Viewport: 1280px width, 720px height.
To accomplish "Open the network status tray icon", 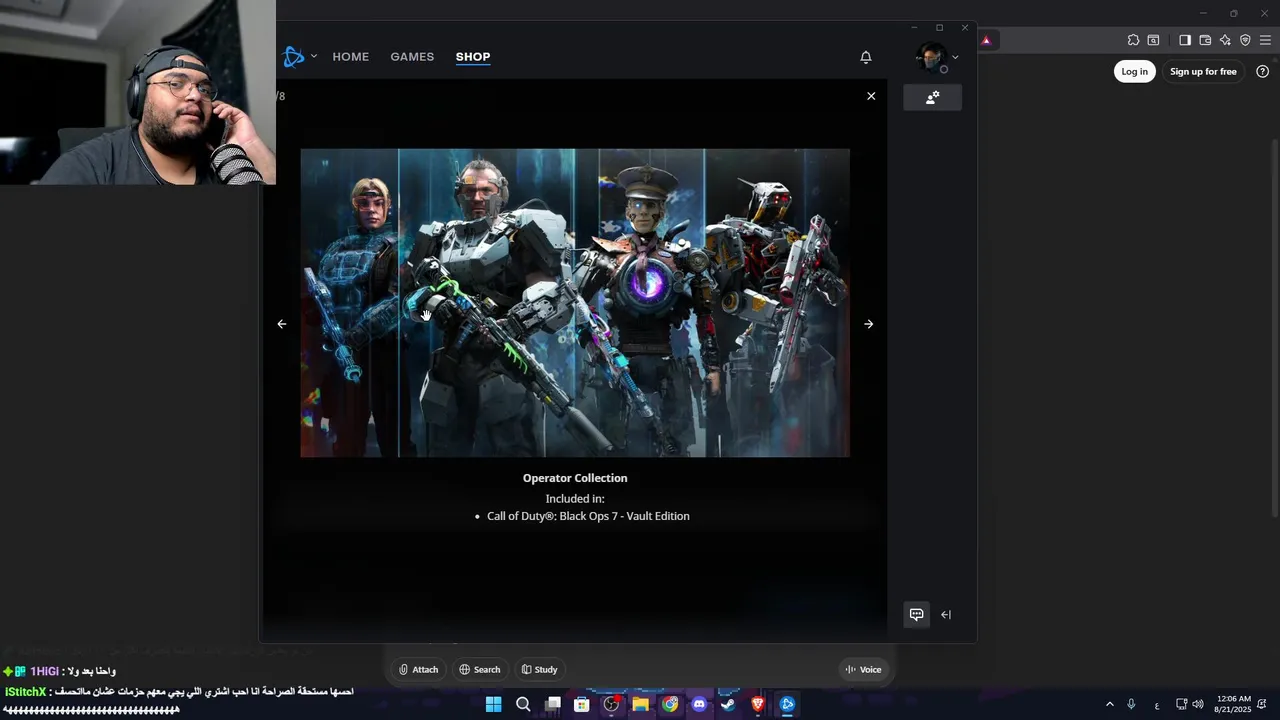I will [1181, 704].
